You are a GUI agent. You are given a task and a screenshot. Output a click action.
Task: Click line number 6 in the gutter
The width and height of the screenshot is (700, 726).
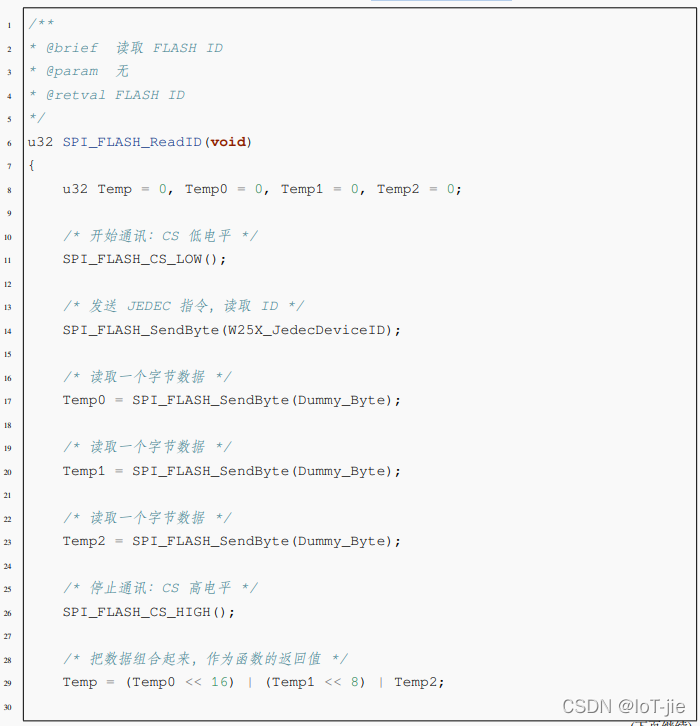(9, 143)
